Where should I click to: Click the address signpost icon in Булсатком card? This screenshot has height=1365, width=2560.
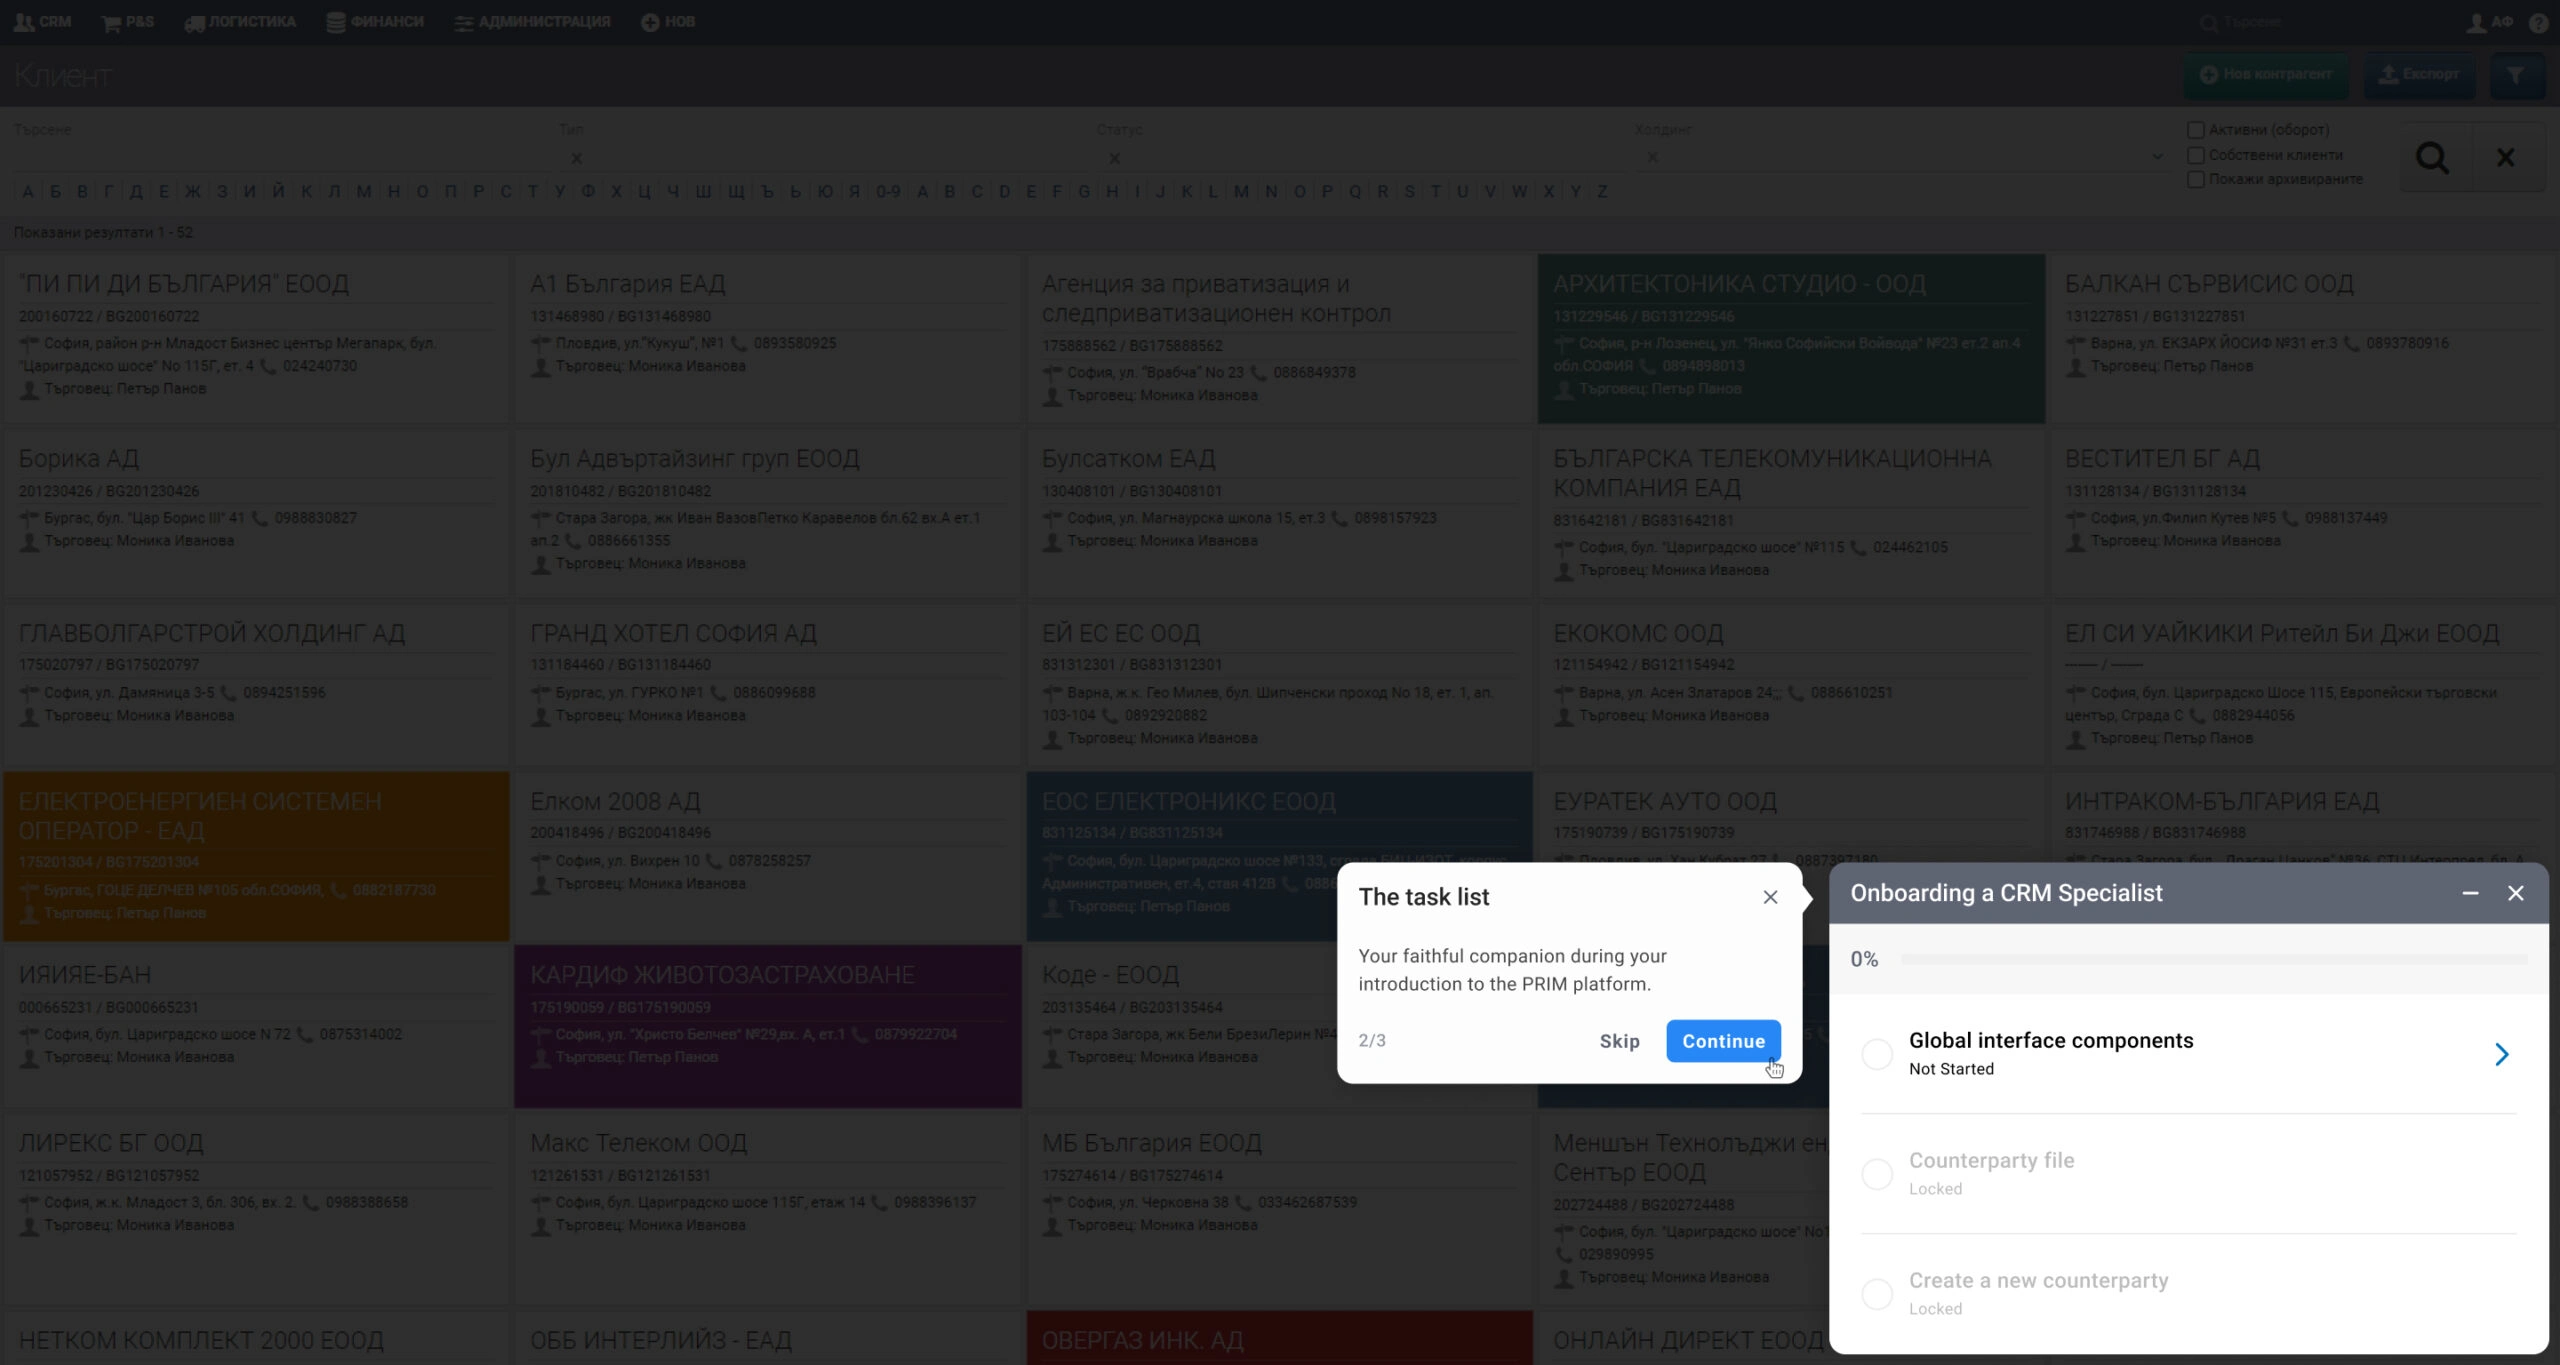pos(1052,518)
